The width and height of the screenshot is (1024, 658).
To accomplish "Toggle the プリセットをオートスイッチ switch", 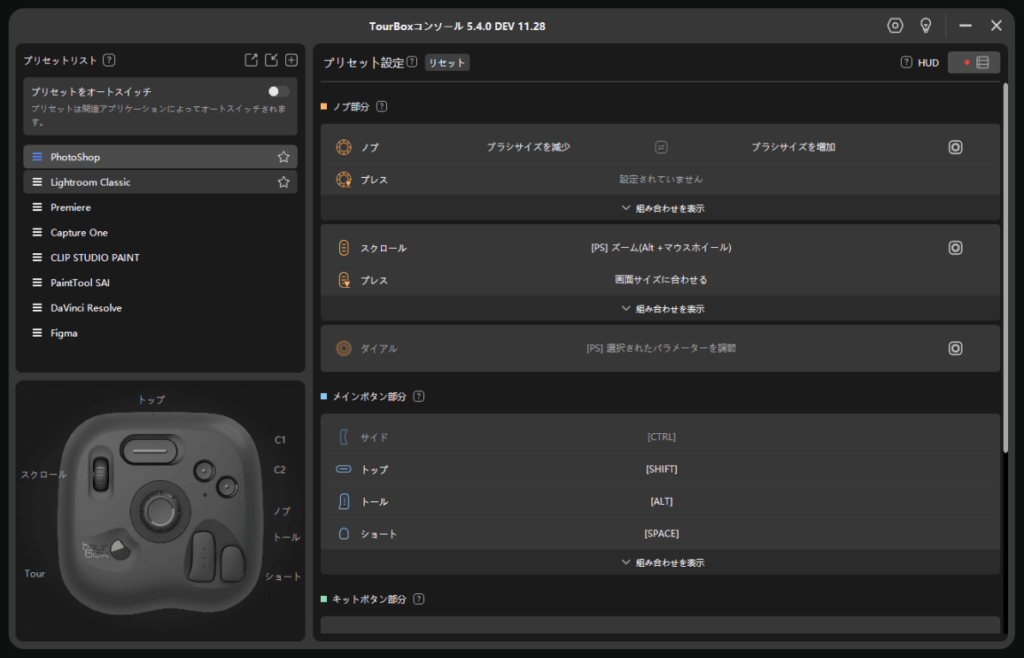I will coord(278,91).
